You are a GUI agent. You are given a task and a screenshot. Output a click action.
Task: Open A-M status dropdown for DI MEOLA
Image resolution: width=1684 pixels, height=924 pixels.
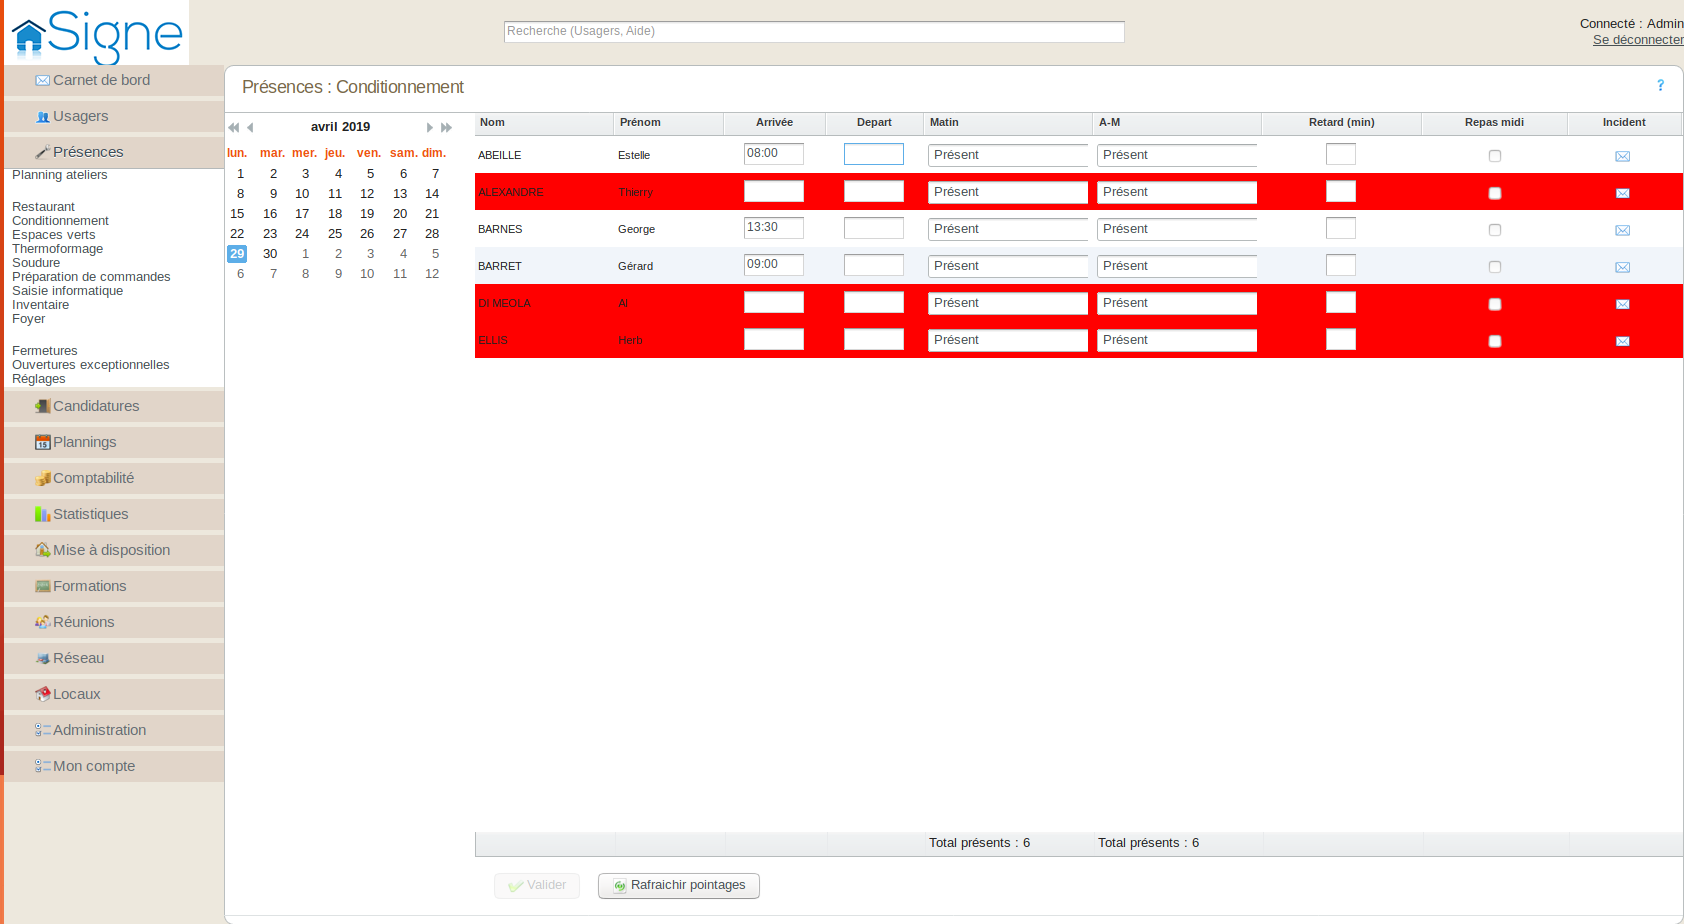[1177, 303]
